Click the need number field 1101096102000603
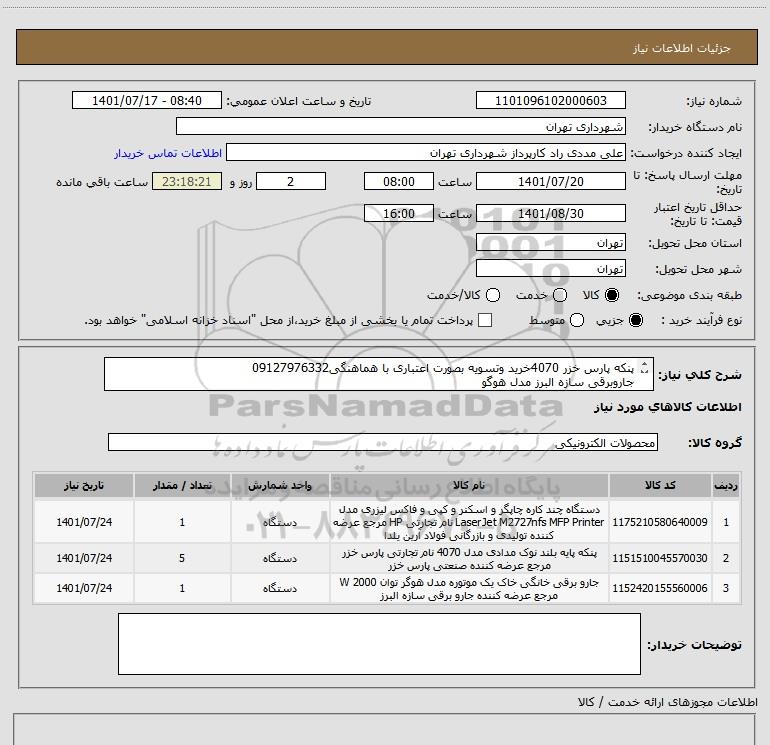The width and height of the screenshot is (770, 745). 550,100
